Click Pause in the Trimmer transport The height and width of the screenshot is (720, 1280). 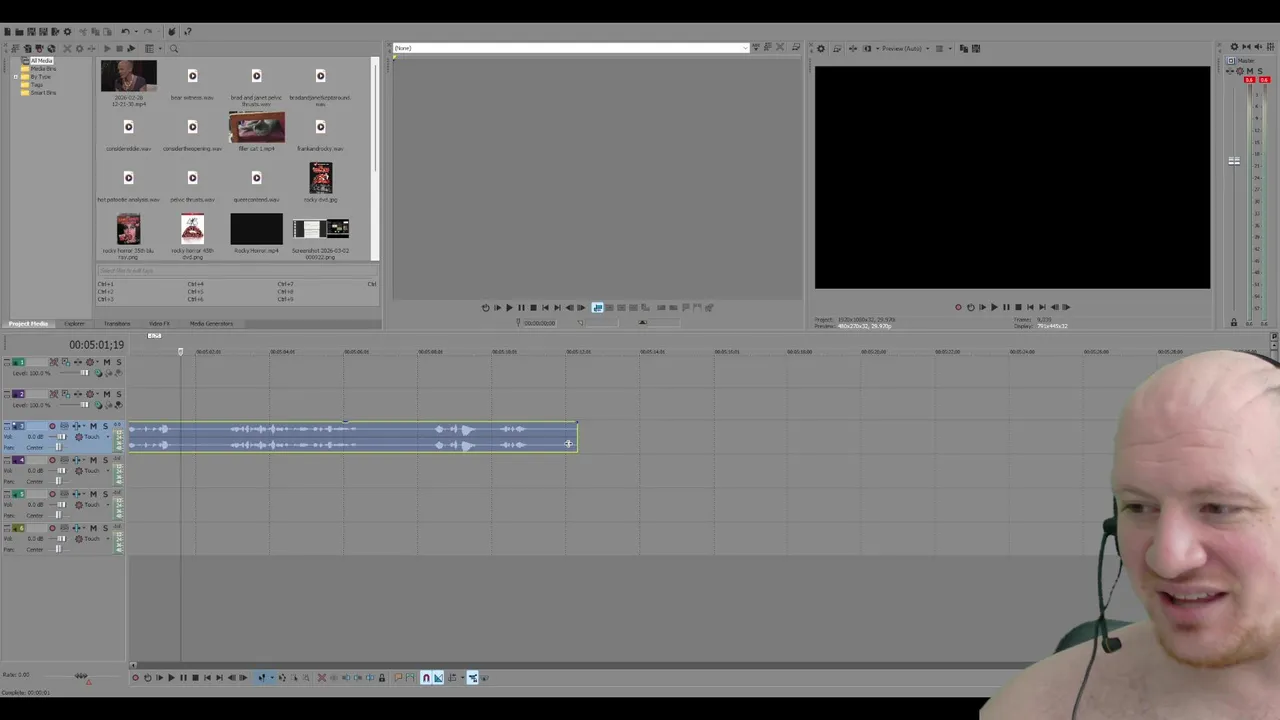(521, 307)
